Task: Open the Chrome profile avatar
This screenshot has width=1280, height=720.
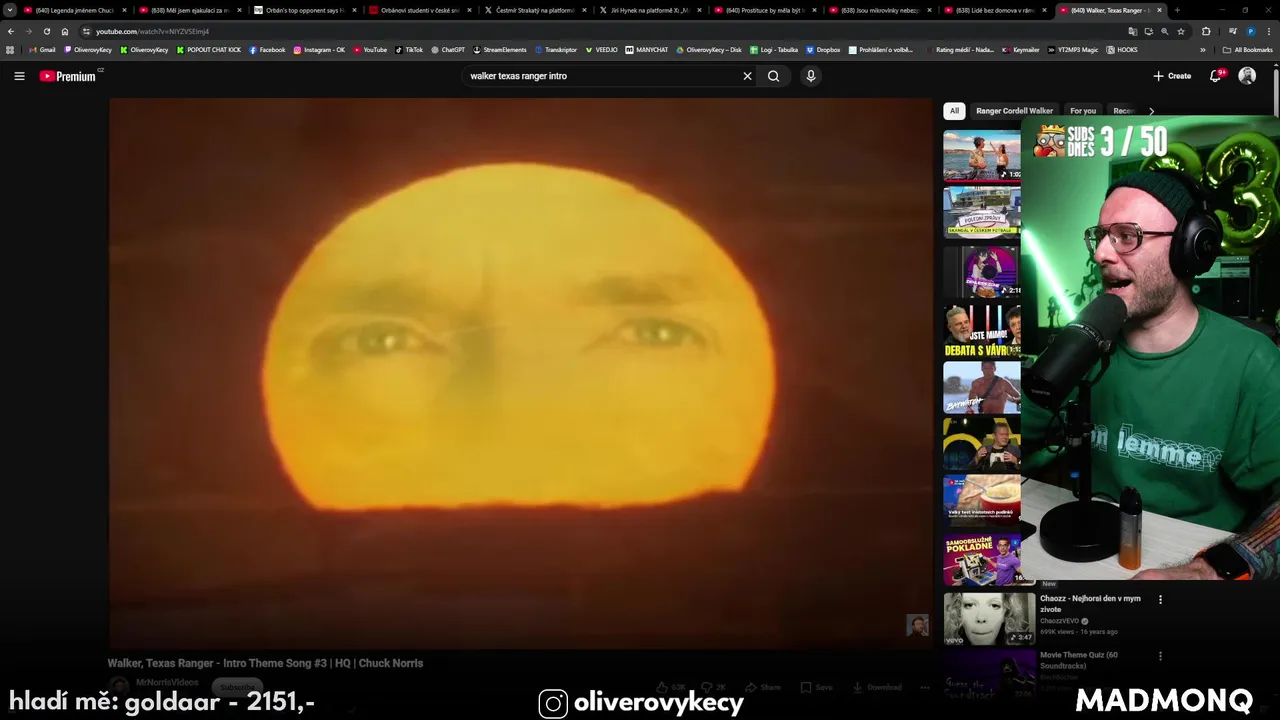Action: click(x=1251, y=31)
